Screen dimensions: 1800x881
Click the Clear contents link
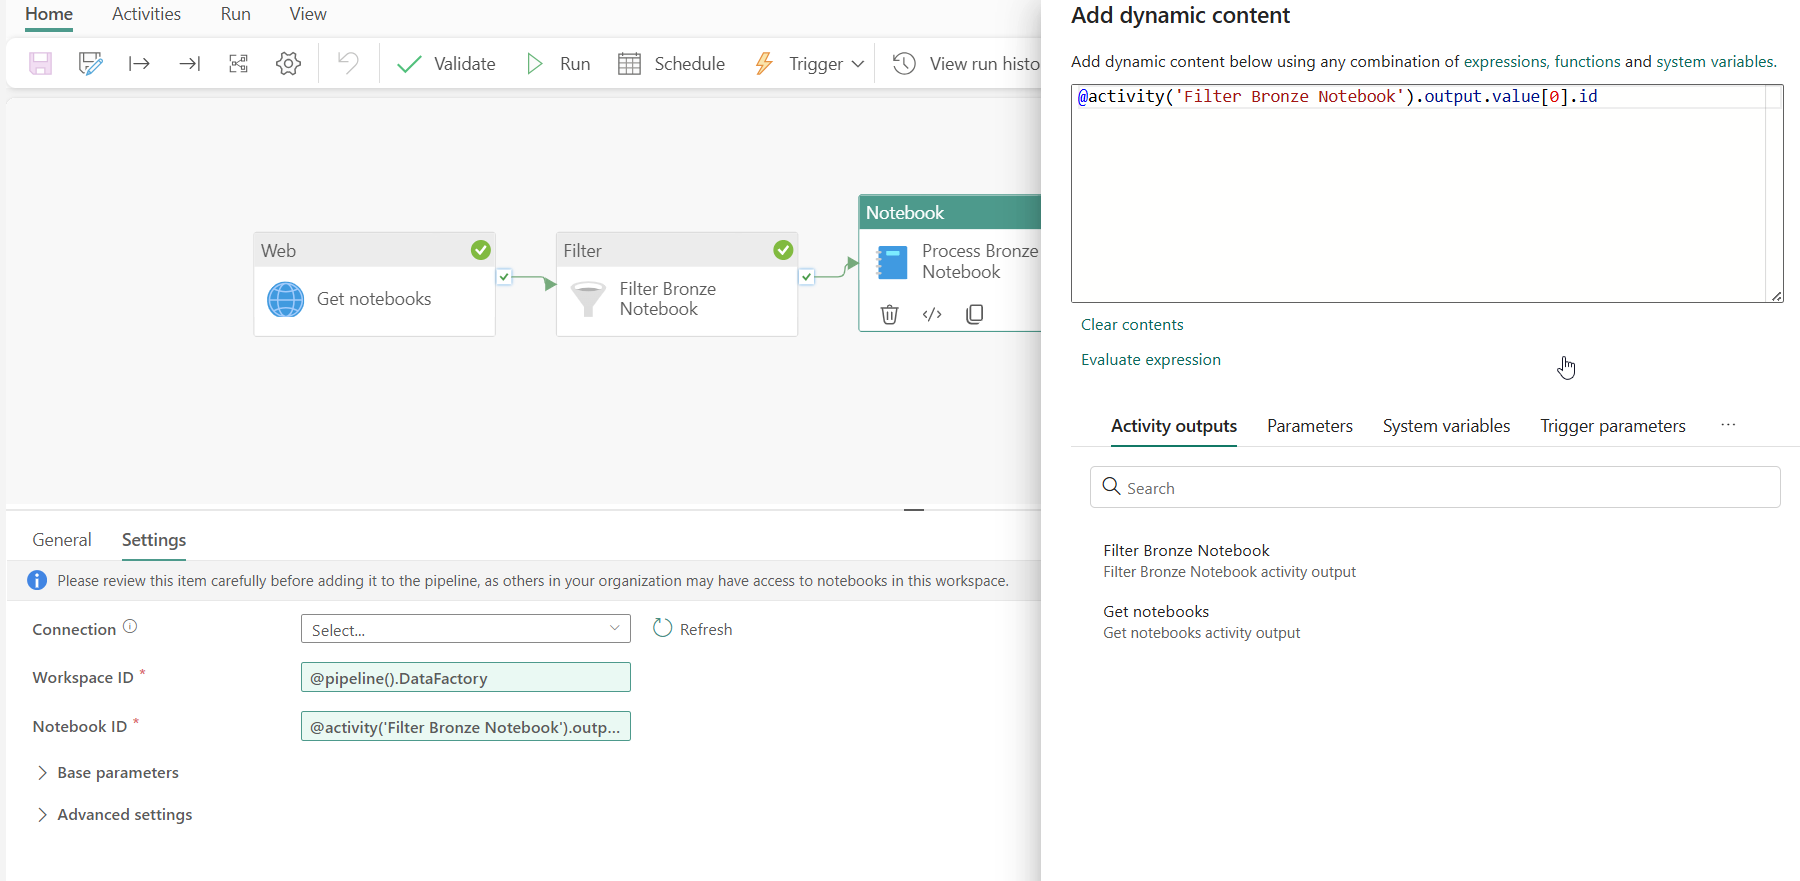click(x=1132, y=325)
